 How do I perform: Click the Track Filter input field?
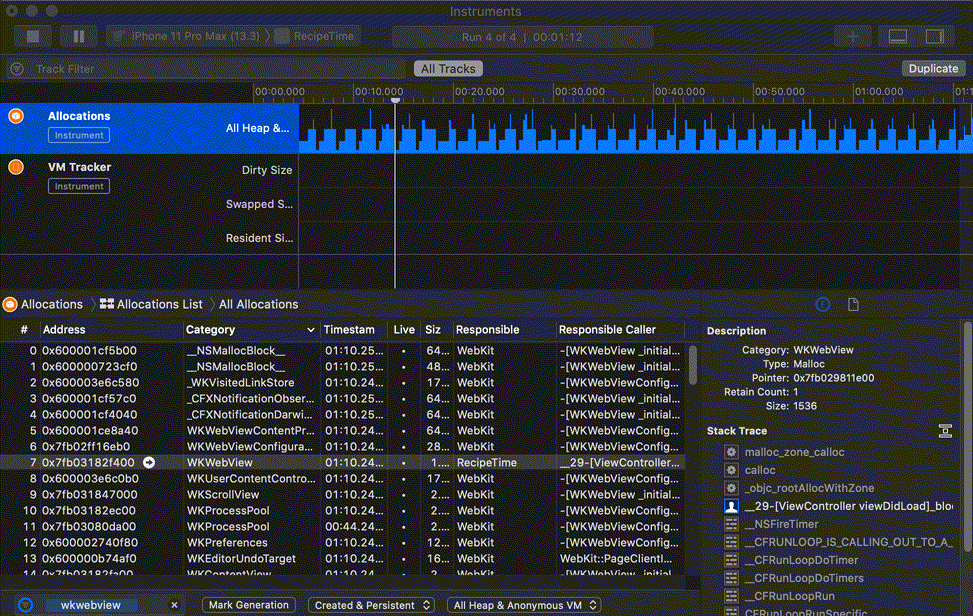217,69
